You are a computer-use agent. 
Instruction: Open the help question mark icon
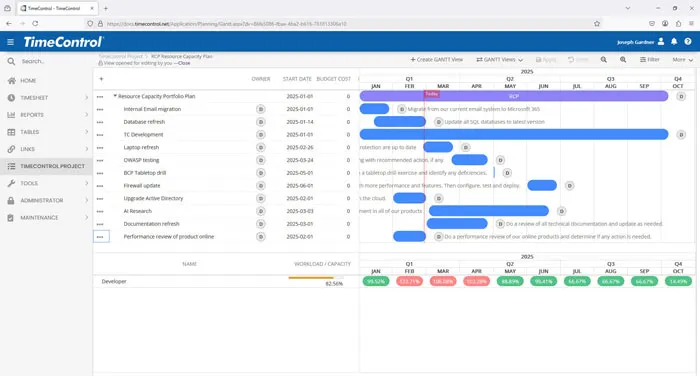pyautogui.click(x=688, y=42)
